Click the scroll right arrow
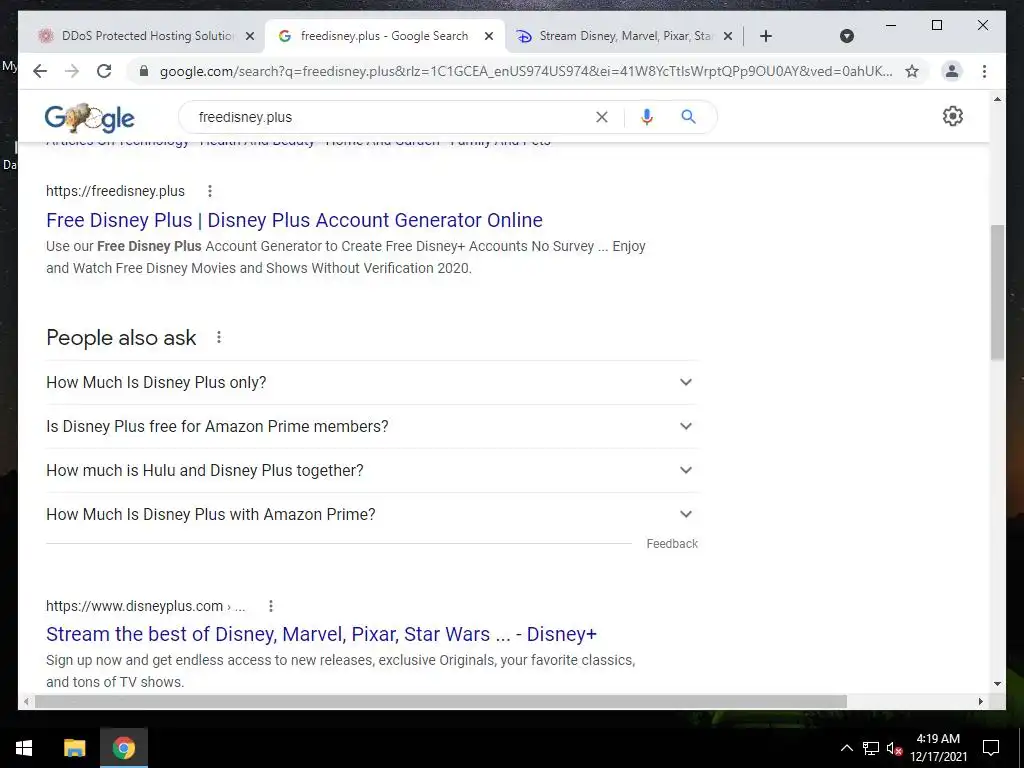 point(980,701)
